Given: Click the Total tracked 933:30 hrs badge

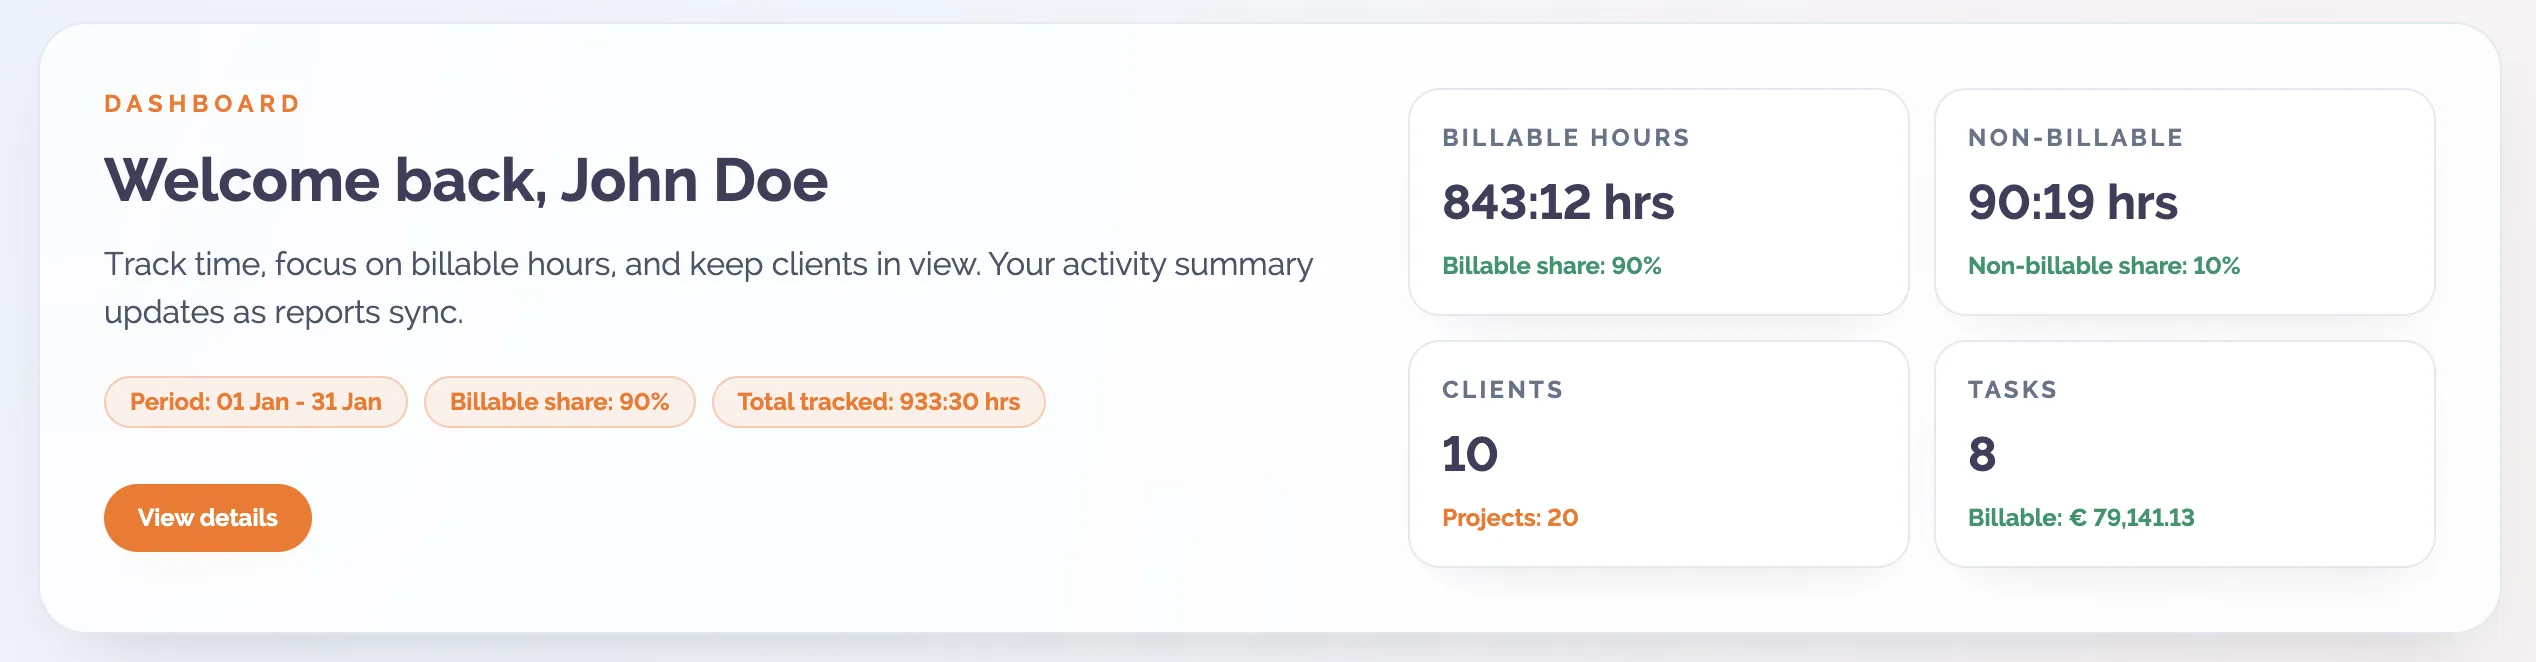Looking at the screenshot, I should 878,401.
